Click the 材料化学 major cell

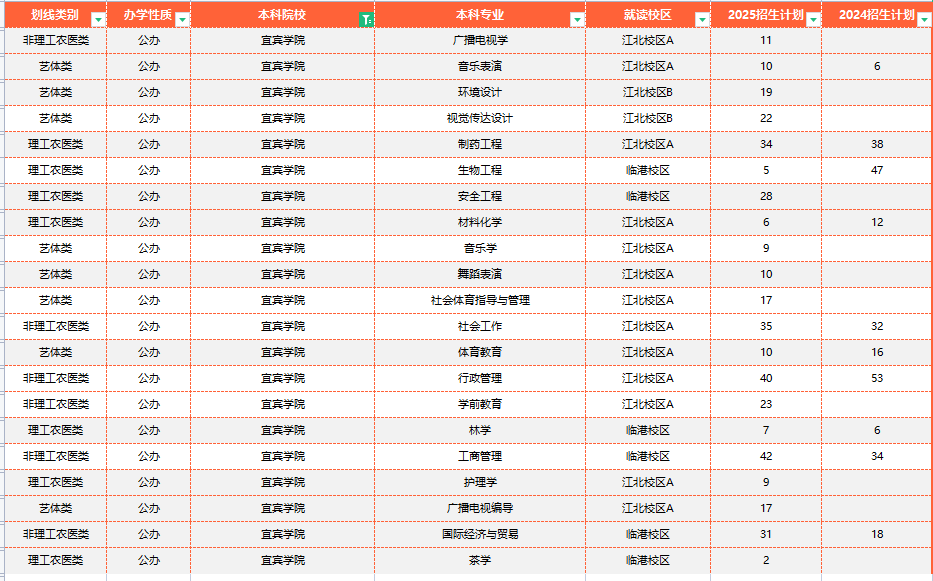click(x=480, y=223)
